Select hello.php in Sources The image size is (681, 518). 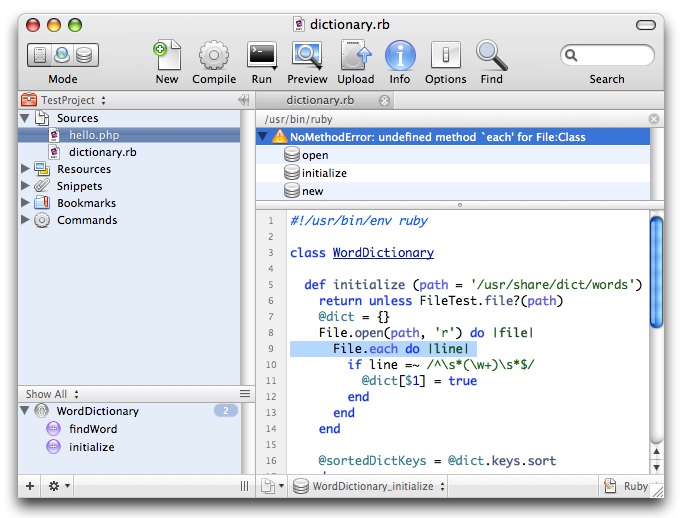pos(129,135)
